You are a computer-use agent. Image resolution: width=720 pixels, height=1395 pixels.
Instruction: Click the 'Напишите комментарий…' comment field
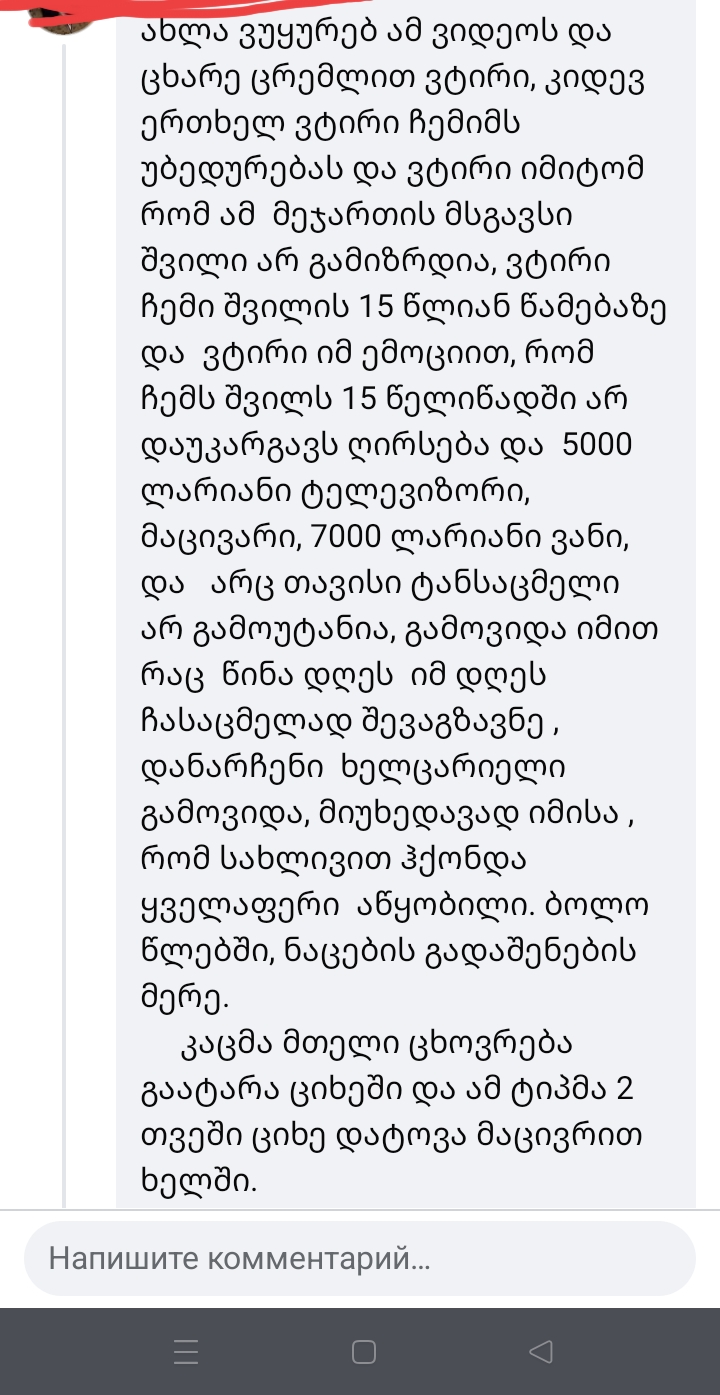359,1258
